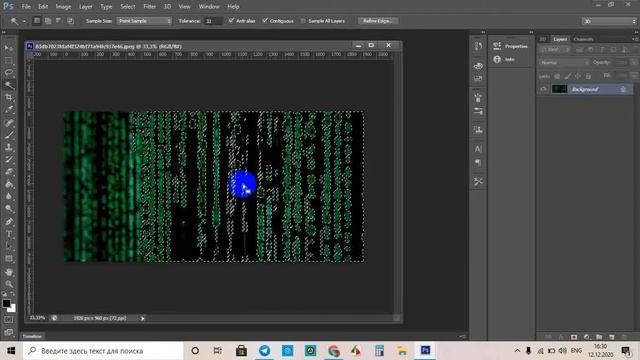Select the Clone Stamp tool

tap(9, 147)
